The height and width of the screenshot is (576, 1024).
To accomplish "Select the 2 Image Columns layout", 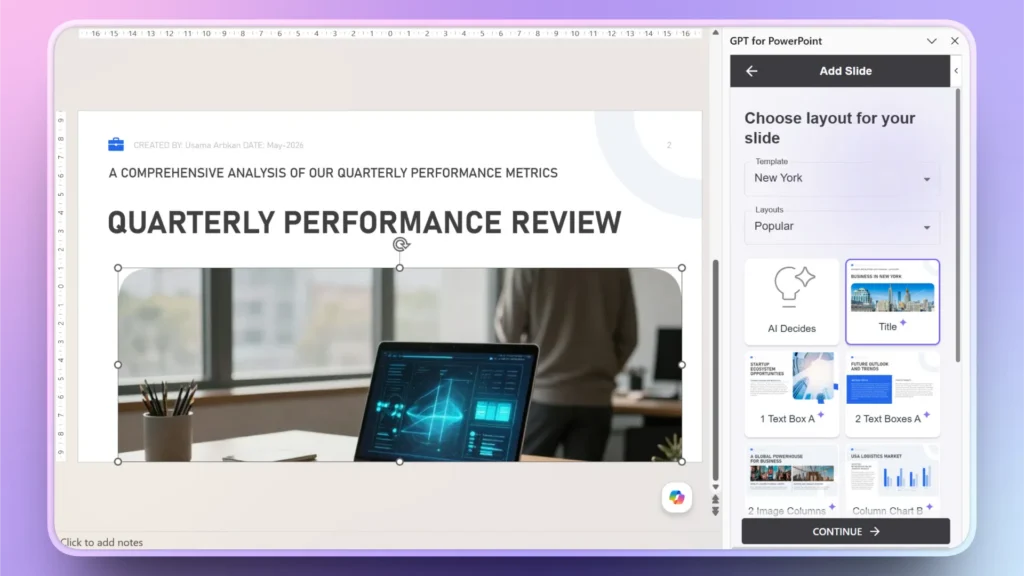I will (x=792, y=481).
